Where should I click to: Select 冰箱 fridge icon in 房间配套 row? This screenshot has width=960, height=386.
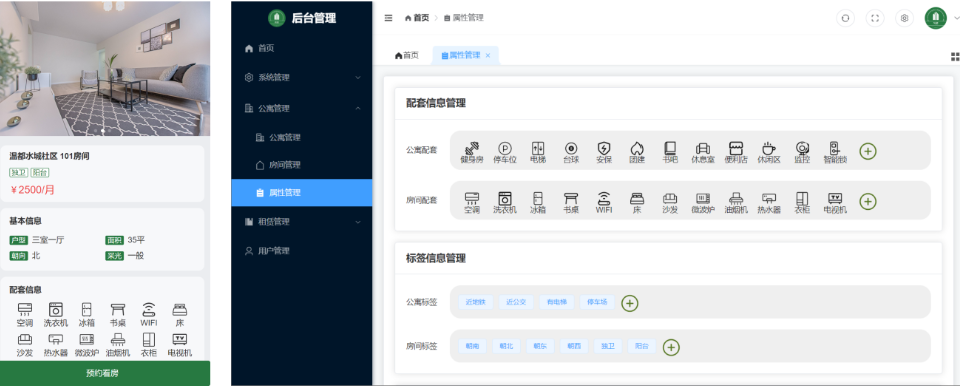pyautogui.click(x=538, y=199)
